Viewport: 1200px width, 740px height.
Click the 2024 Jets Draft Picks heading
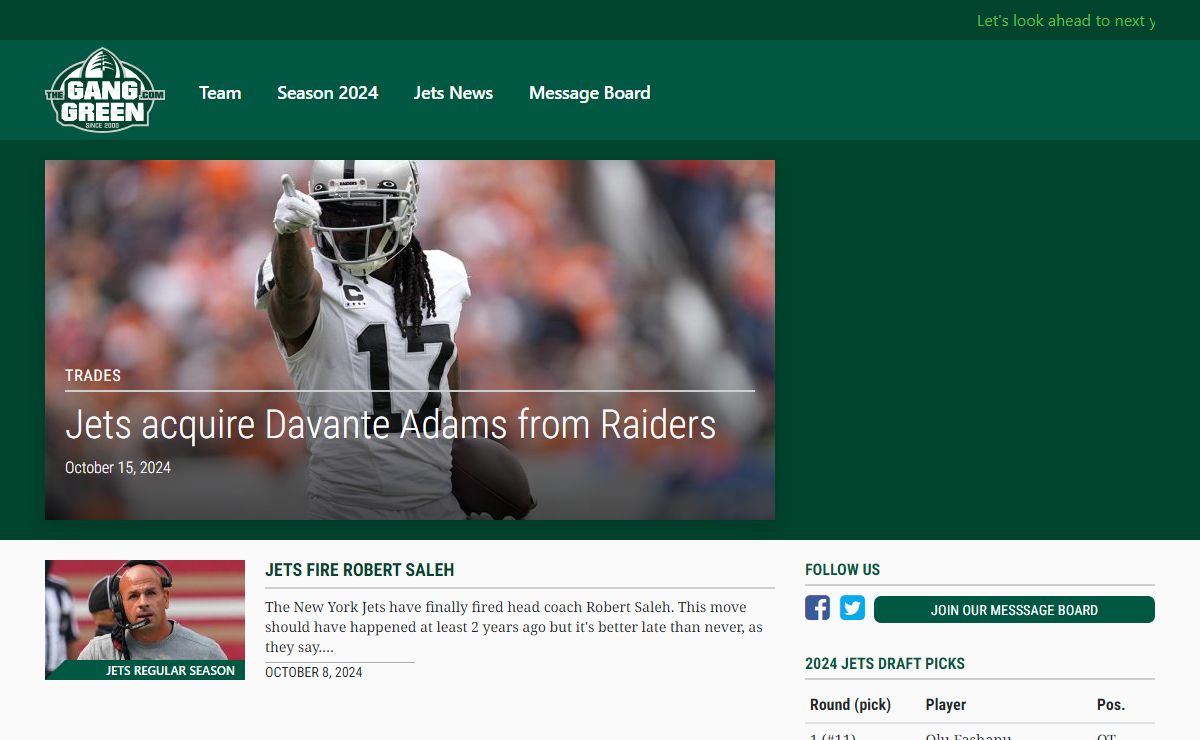[885, 664]
